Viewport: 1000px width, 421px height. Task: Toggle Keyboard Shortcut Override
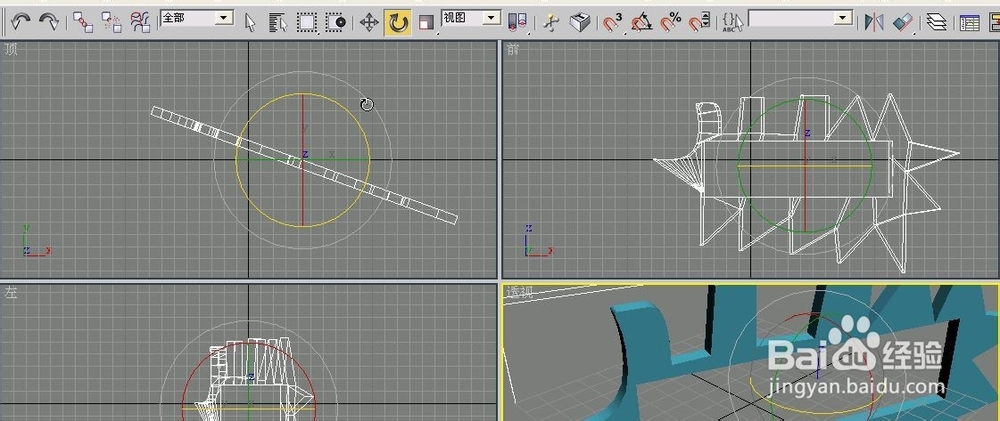point(580,23)
